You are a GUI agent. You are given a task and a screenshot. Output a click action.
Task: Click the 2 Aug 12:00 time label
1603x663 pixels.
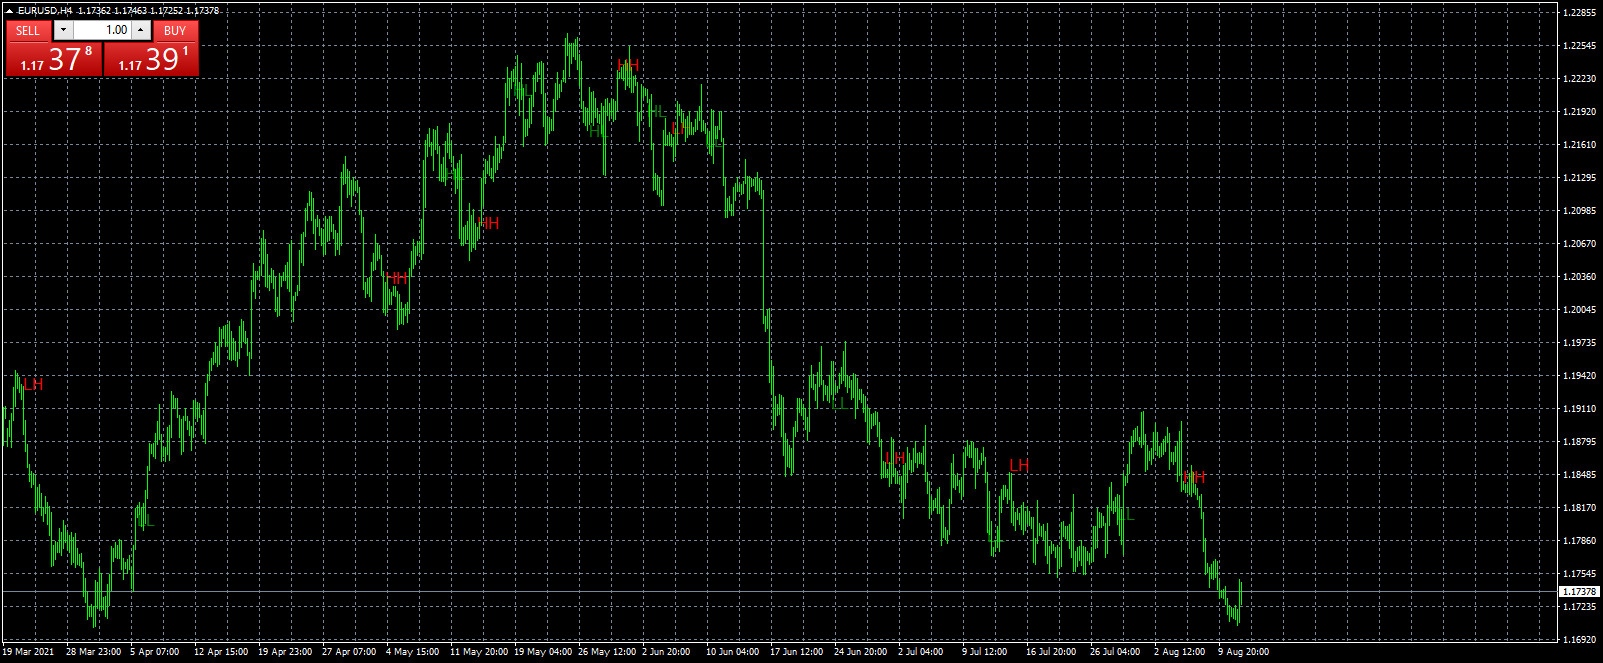[x=1179, y=652]
